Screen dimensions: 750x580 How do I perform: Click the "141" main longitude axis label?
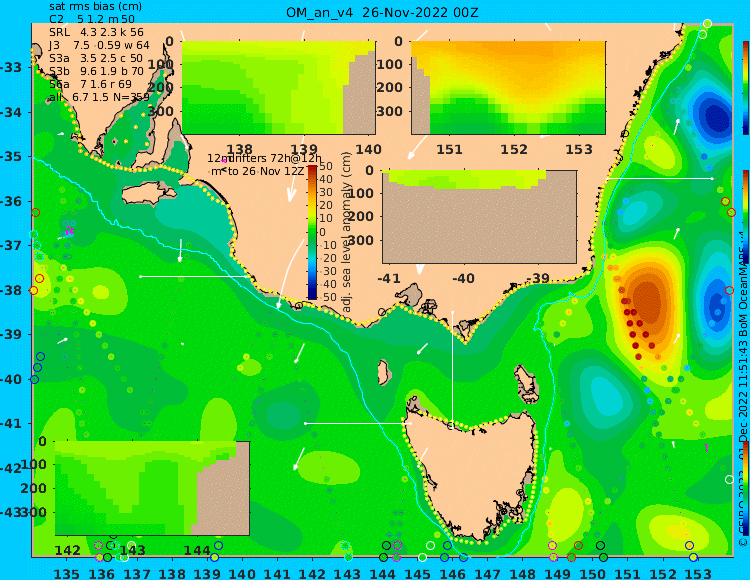pyautogui.click(x=277, y=573)
